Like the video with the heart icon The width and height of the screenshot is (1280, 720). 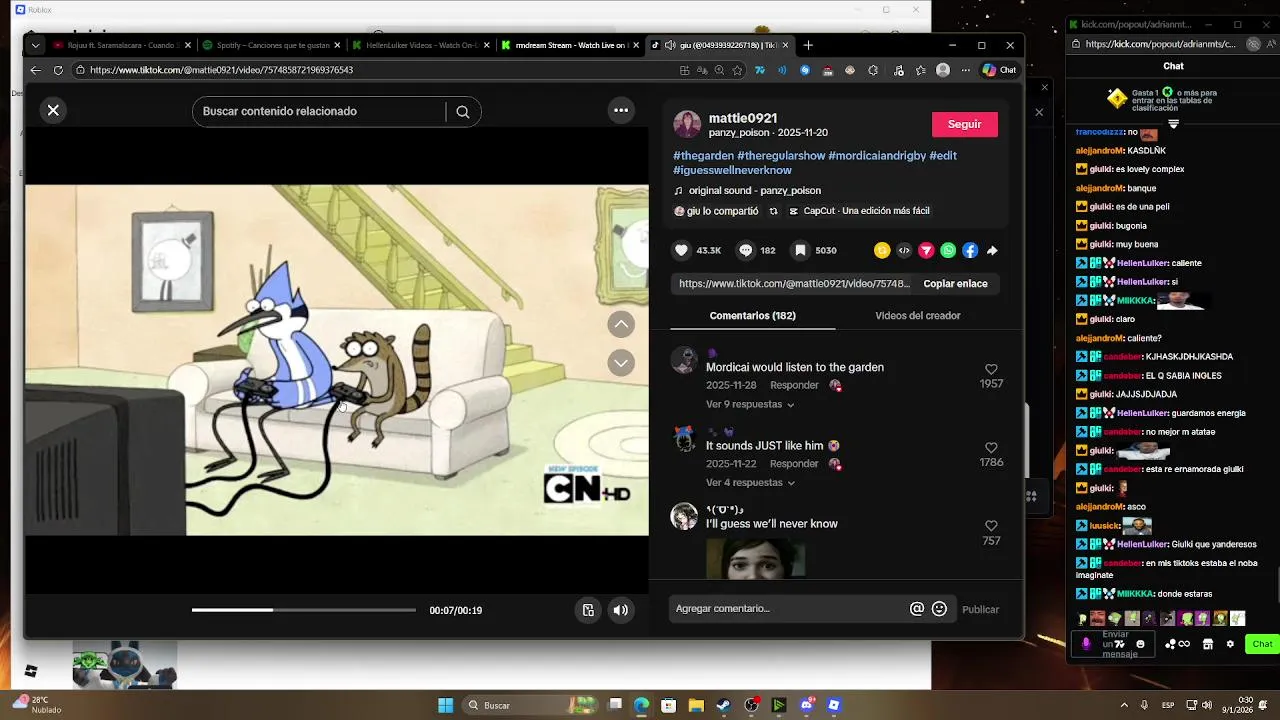point(682,250)
